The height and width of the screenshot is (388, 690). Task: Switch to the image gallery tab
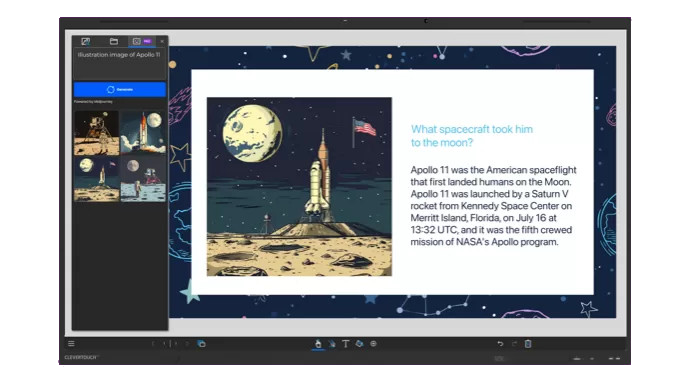(85, 41)
